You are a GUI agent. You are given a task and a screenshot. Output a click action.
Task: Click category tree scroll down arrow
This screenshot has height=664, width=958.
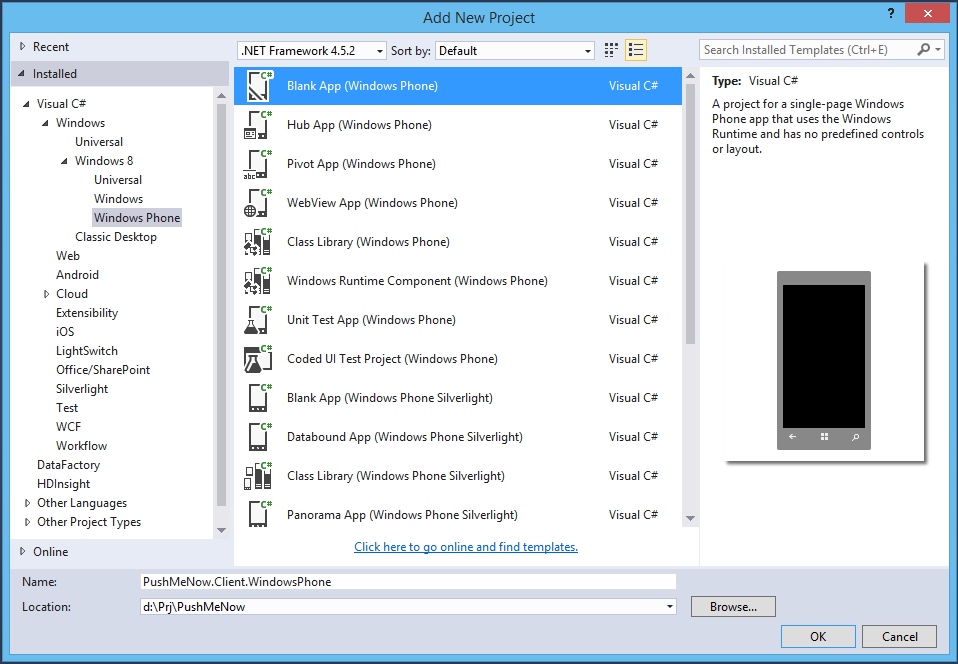[x=221, y=530]
